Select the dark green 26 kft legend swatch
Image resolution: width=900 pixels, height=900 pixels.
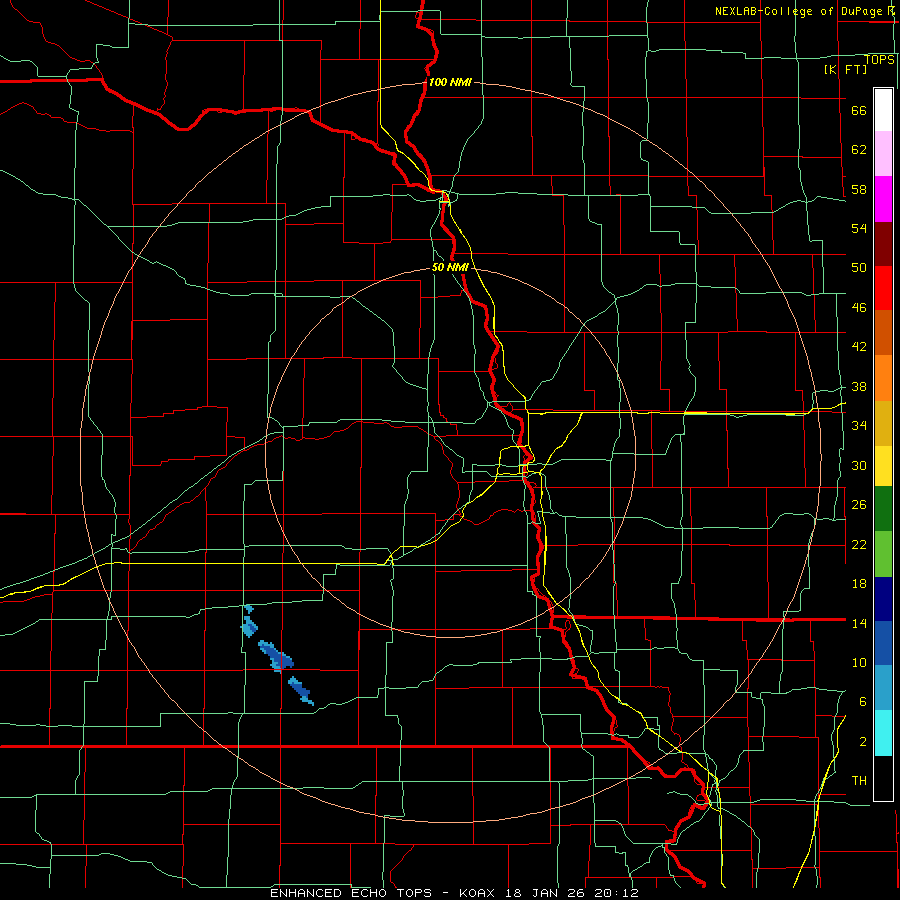pos(883,509)
